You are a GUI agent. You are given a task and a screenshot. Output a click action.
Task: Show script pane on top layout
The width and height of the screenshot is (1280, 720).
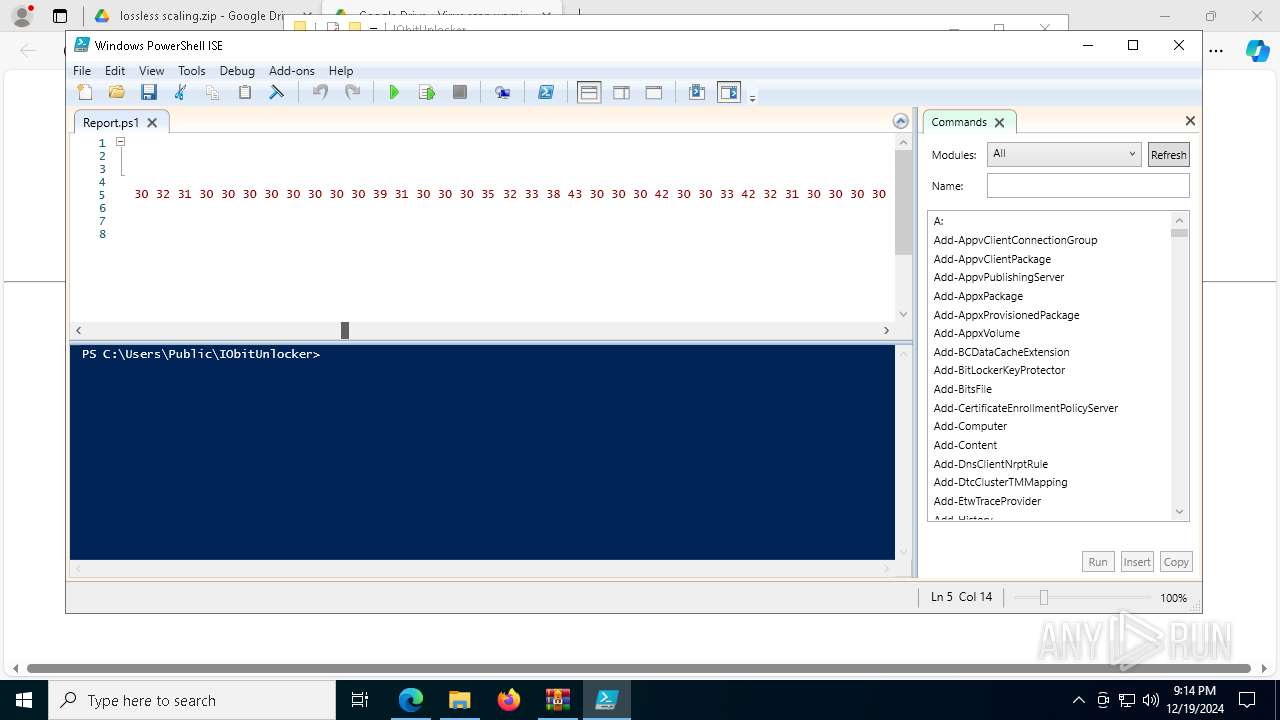(x=589, y=93)
